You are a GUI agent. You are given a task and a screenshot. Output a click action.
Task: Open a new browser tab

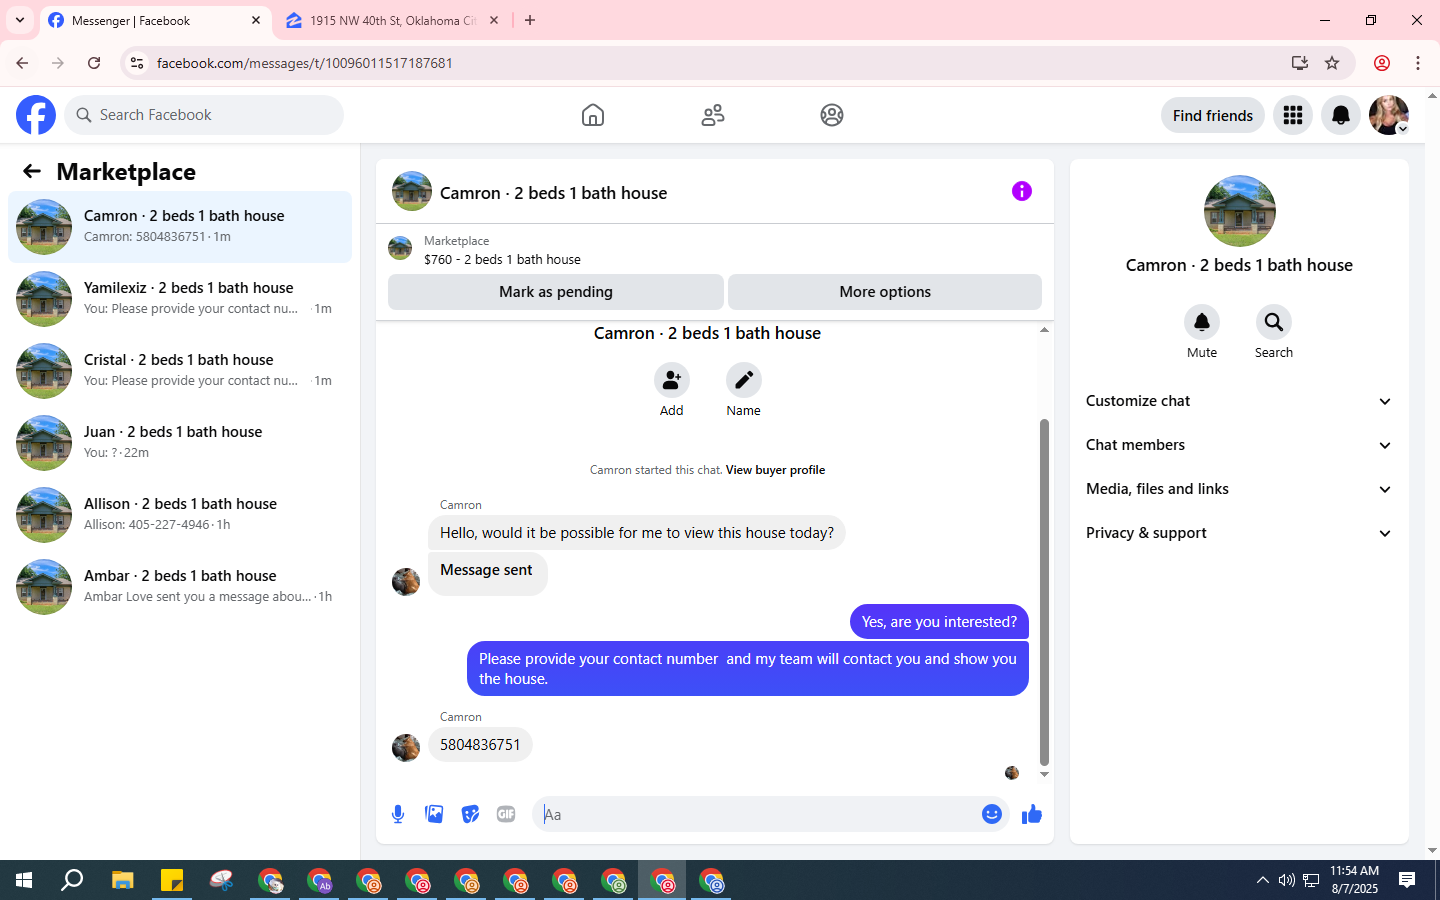(x=530, y=20)
